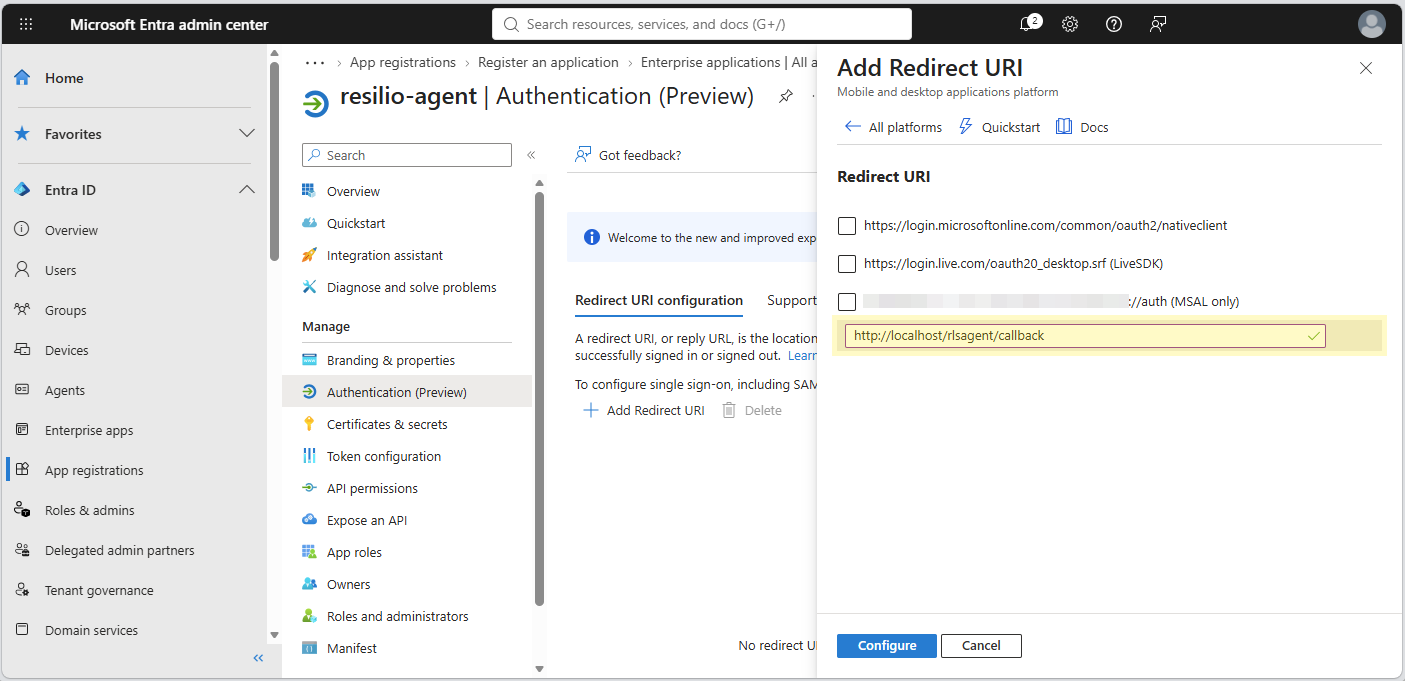The image size is (1405, 681).
Task: Collapse the resource menu with double chevron
Action: tap(531, 155)
